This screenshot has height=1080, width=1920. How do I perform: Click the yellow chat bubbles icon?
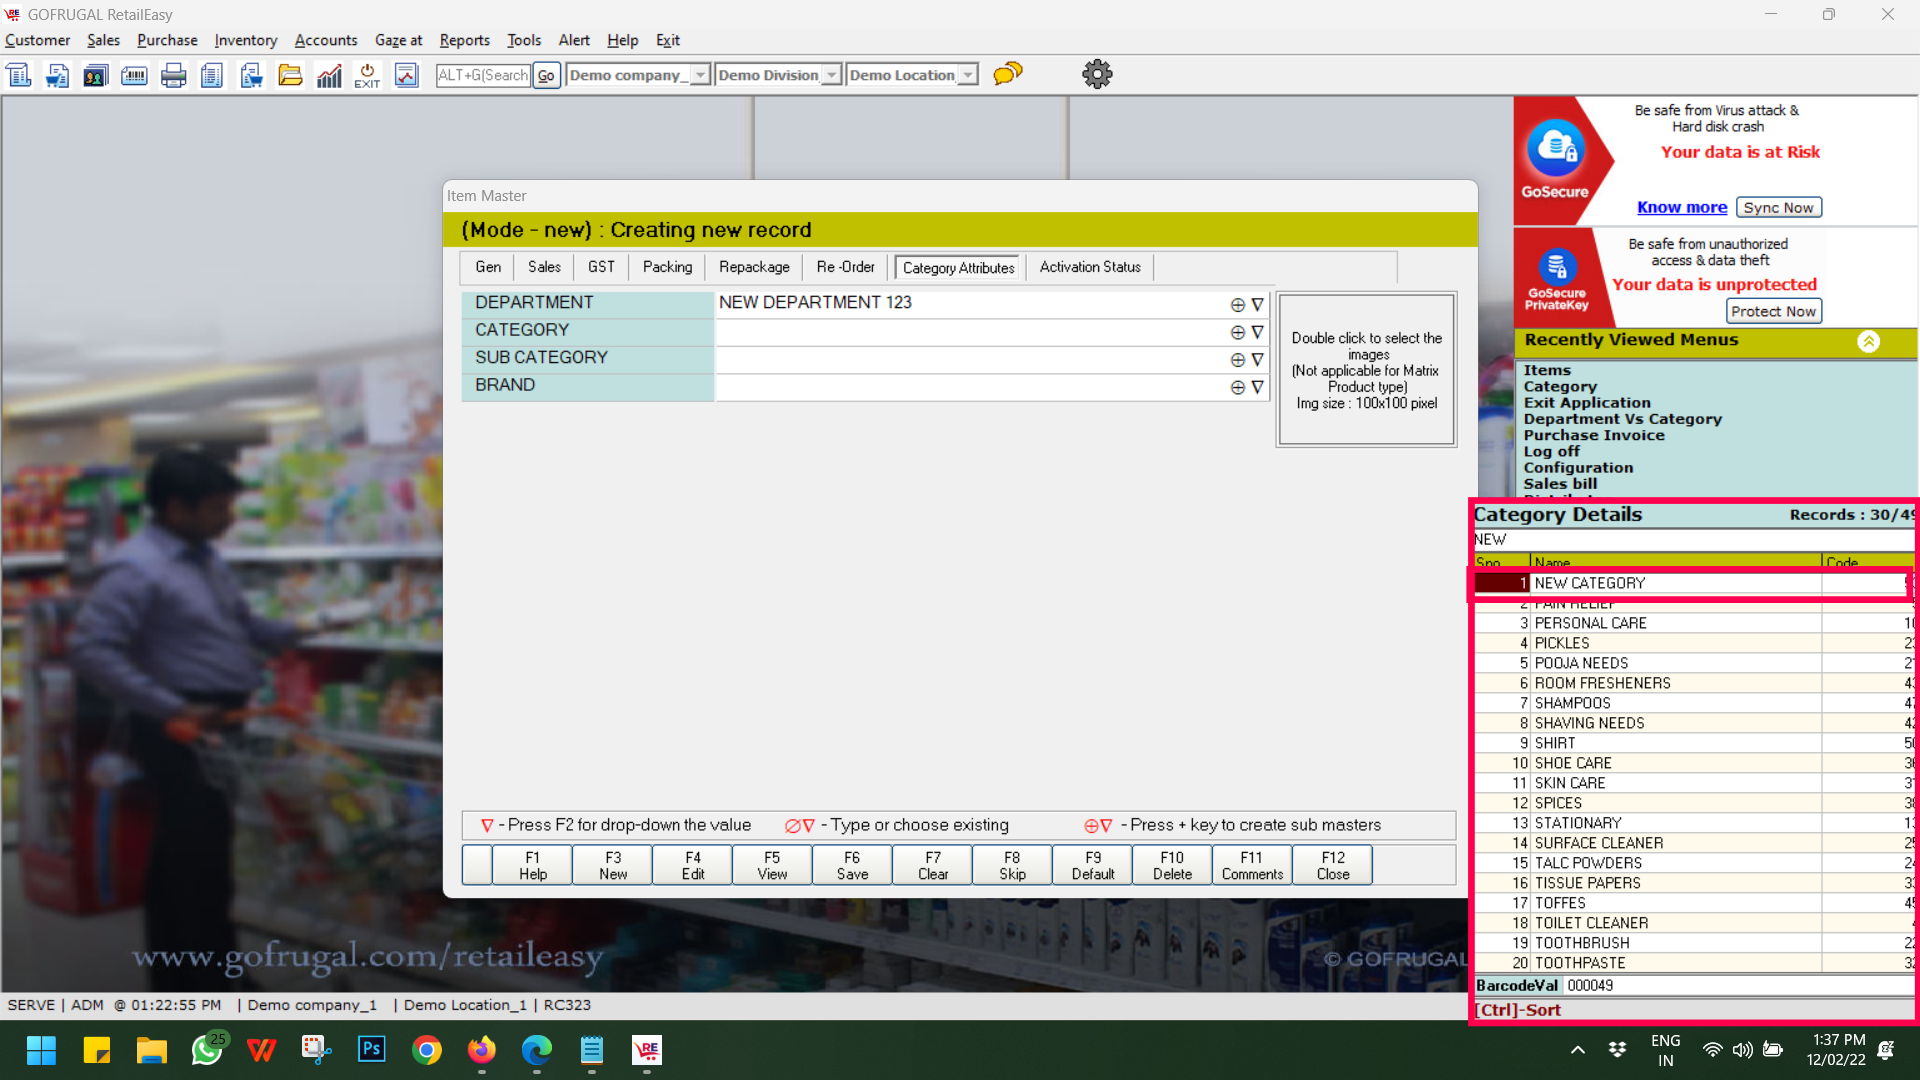[1008, 74]
